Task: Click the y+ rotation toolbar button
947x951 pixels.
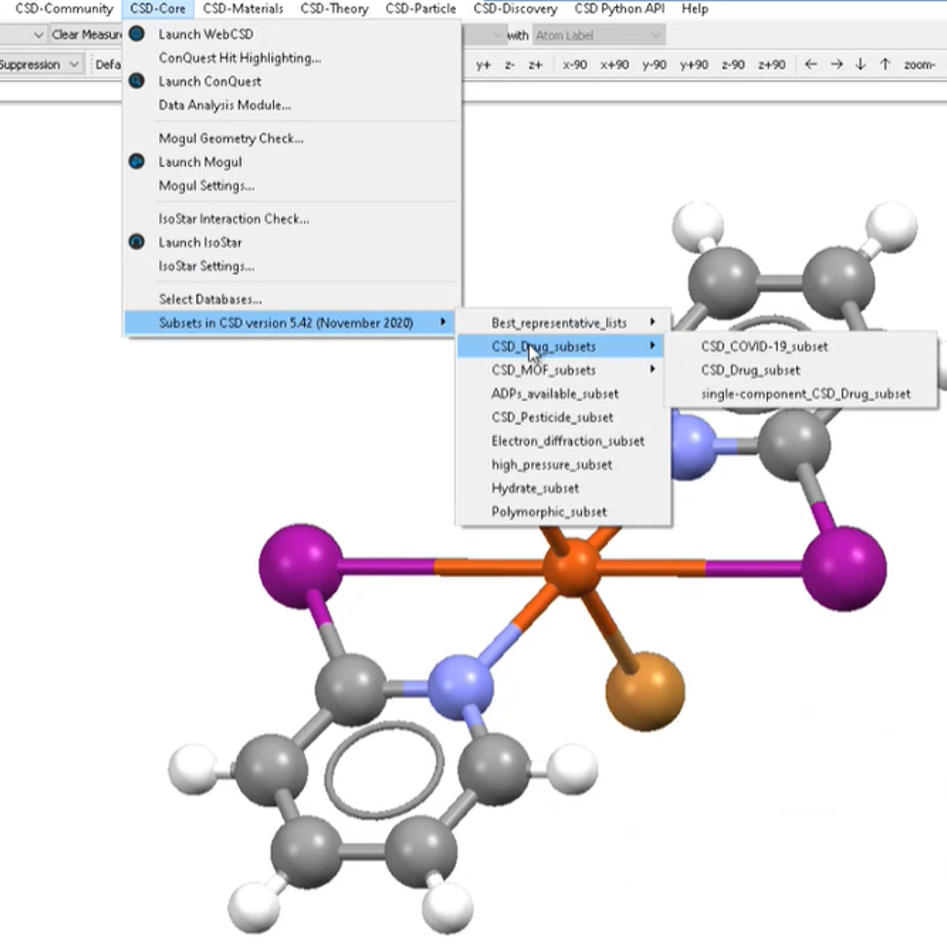Action: [x=483, y=64]
